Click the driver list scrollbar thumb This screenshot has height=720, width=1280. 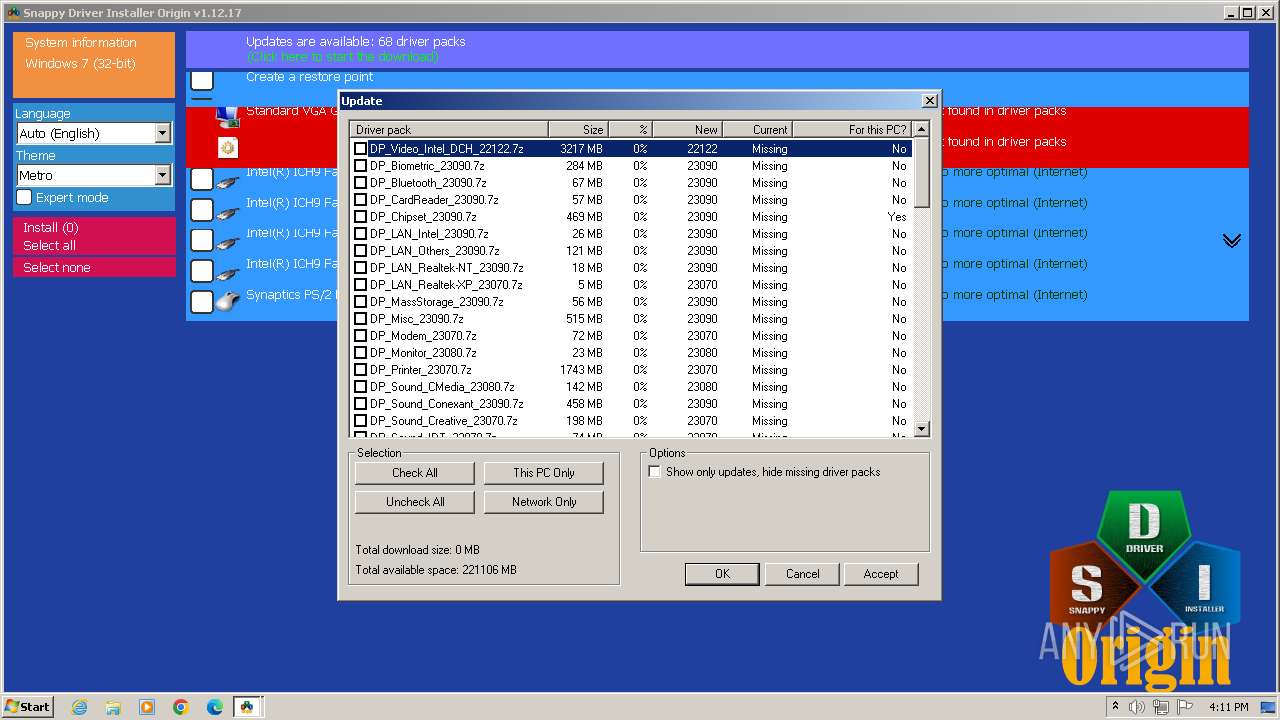pyautogui.click(x=922, y=172)
